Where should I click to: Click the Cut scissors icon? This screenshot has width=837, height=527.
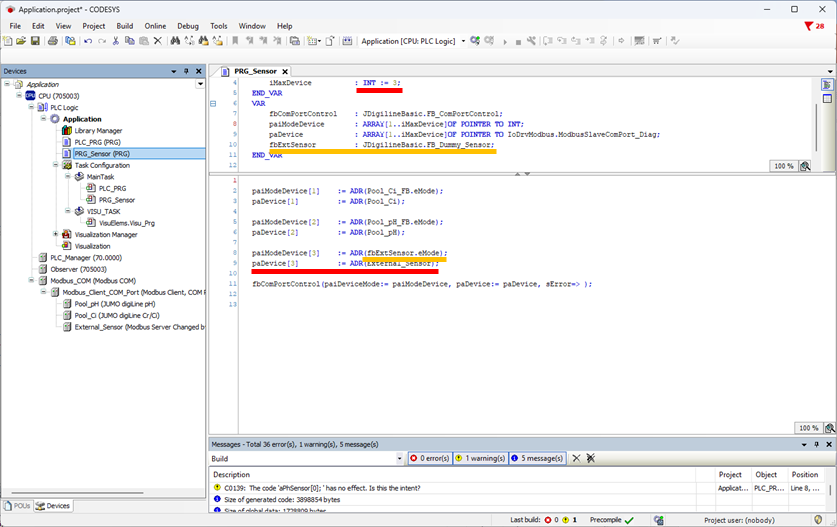115,41
